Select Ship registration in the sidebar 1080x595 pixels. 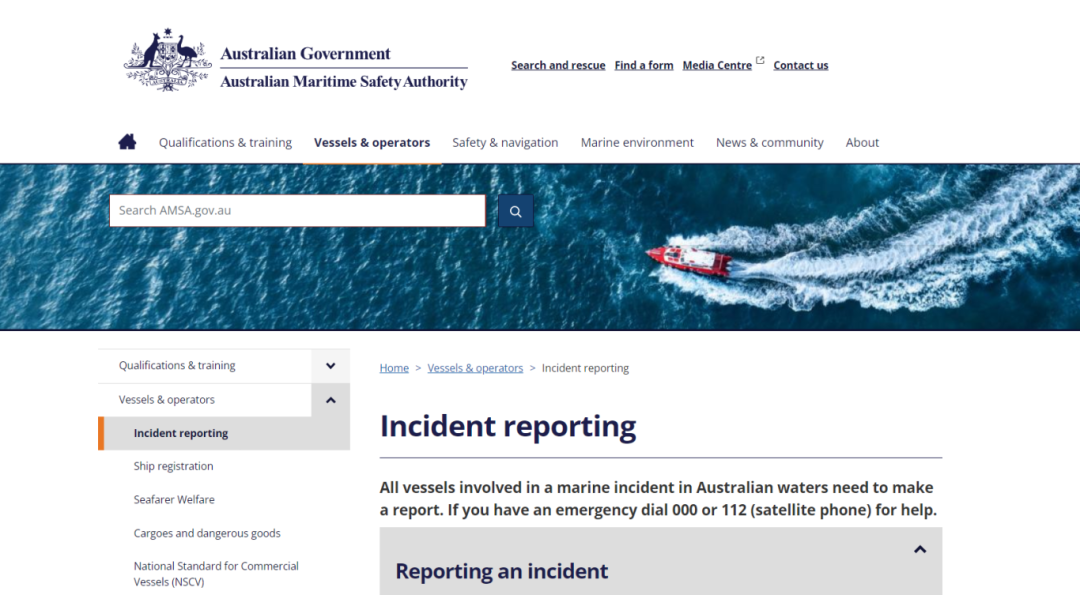(174, 466)
